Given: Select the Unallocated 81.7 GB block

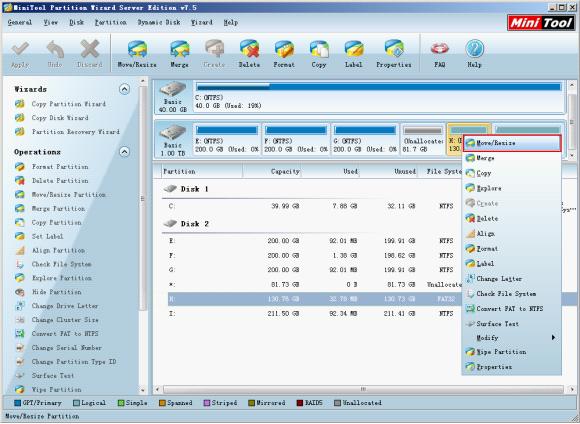Looking at the screenshot, I should (423, 139).
